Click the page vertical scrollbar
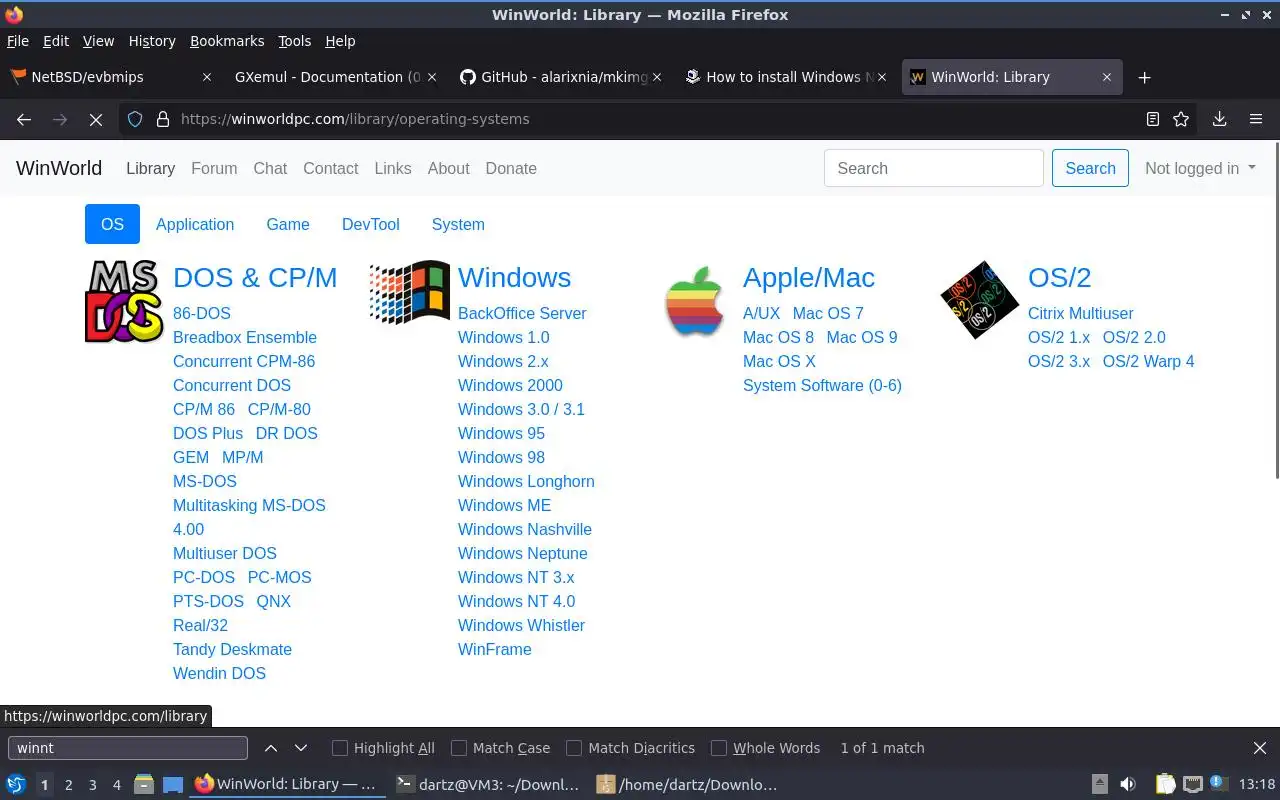The image size is (1280, 800). pos(1275,310)
